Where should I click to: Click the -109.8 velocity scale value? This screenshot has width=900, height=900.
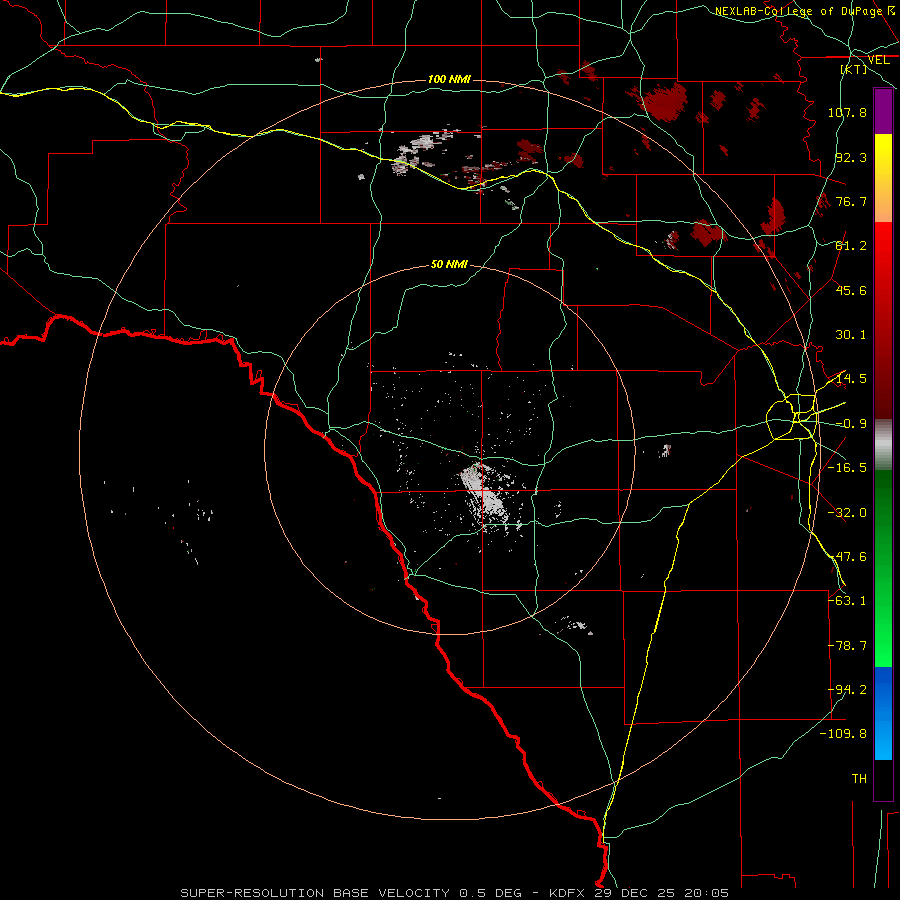tap(844, 734)
